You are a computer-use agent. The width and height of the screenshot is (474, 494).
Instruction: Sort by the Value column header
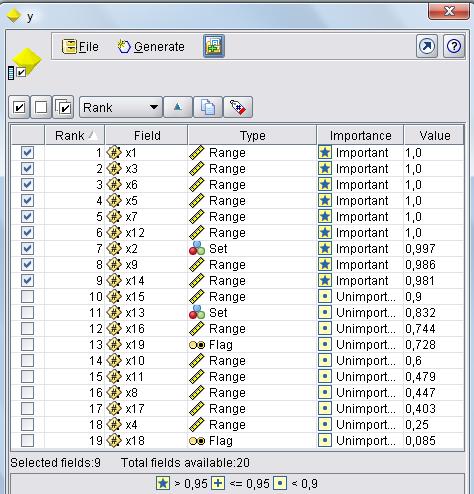434,136
